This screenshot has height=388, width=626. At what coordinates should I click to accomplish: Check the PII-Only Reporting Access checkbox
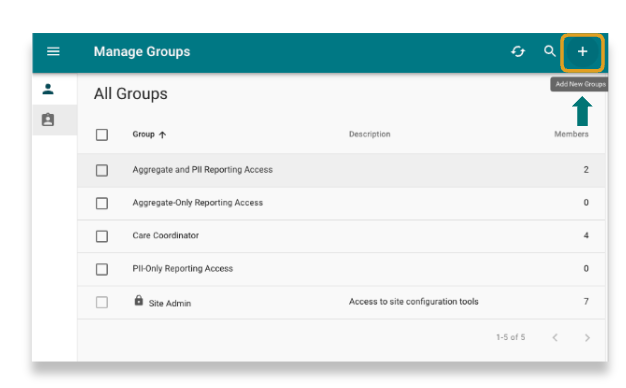(x=102, y=269)
